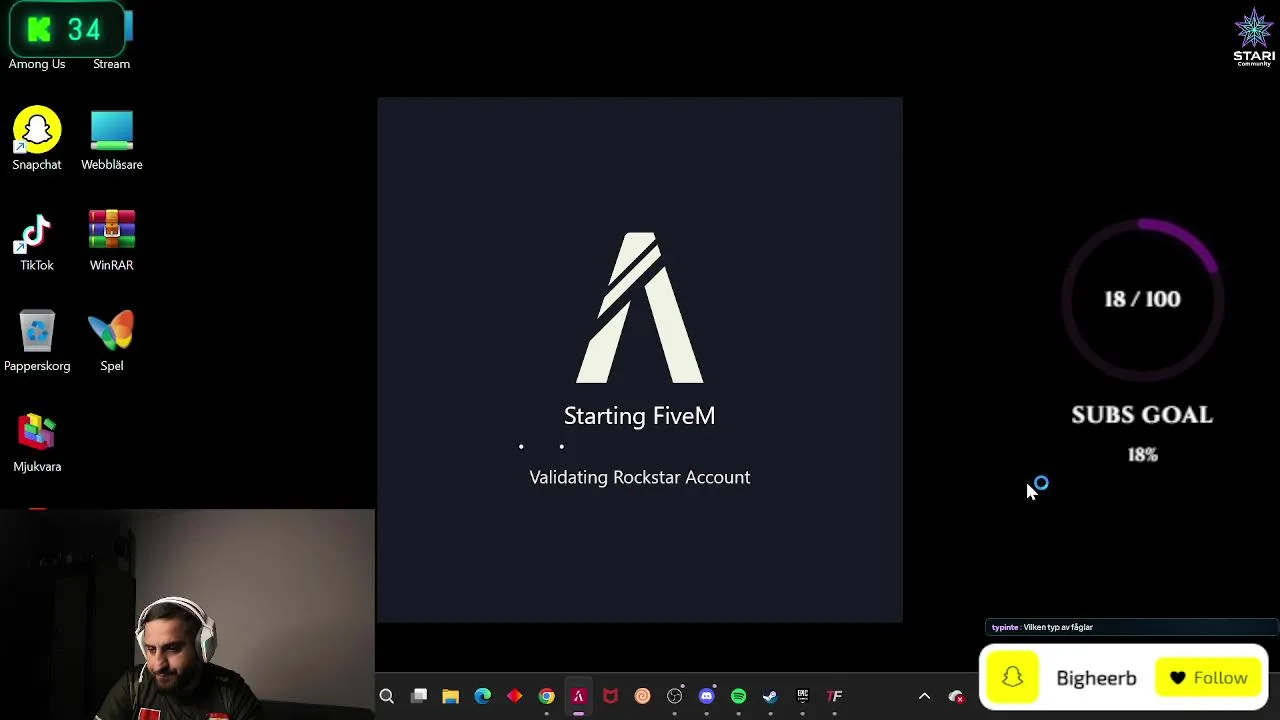Open File Explorer from the taskbar
The height and width of the screenshot is (720, 1280).
click(451, 696)
